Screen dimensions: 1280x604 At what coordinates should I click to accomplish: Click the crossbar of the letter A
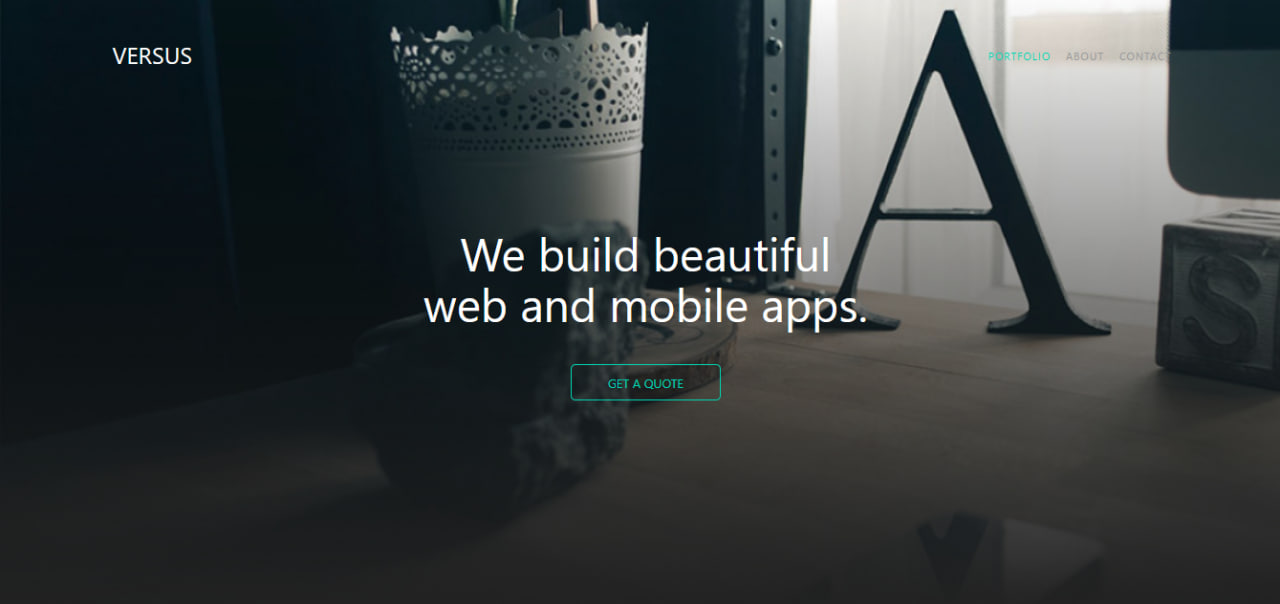click(936, 213)
